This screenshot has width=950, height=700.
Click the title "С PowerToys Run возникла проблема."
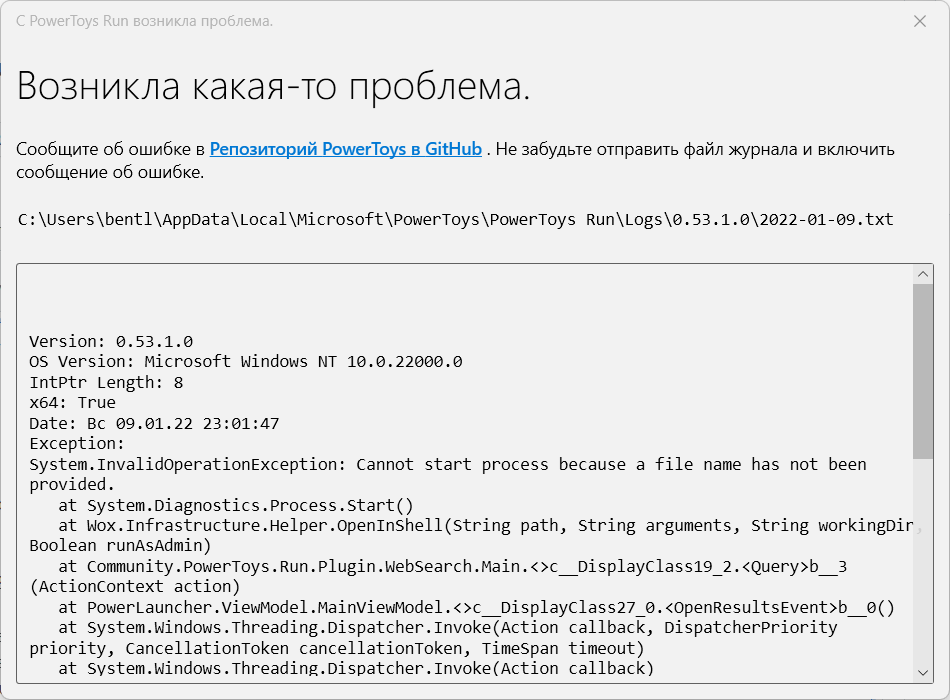click(144, 21)
